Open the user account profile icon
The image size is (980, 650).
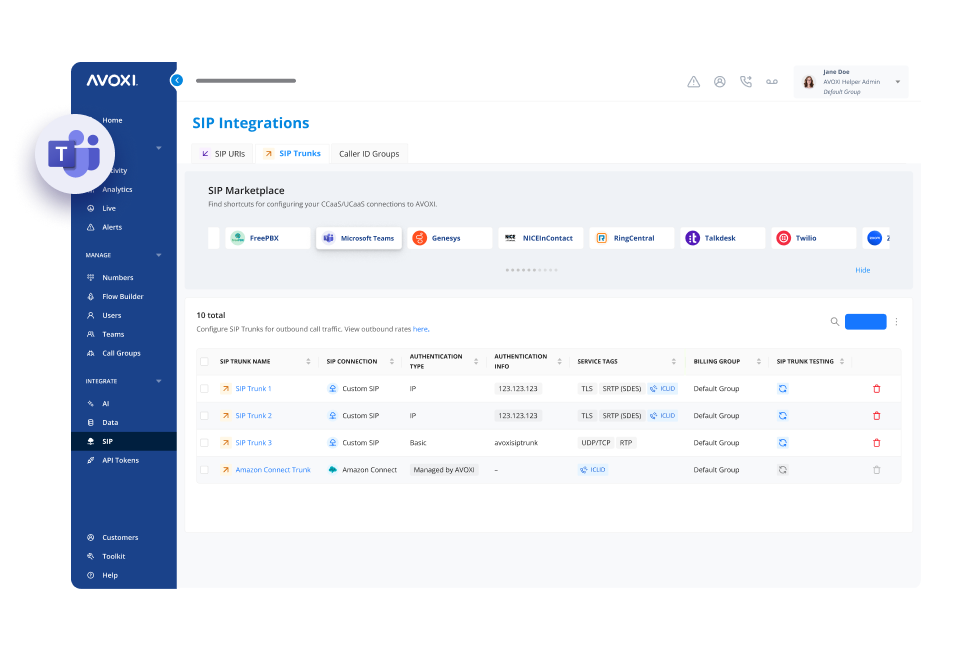click(719, 82)
